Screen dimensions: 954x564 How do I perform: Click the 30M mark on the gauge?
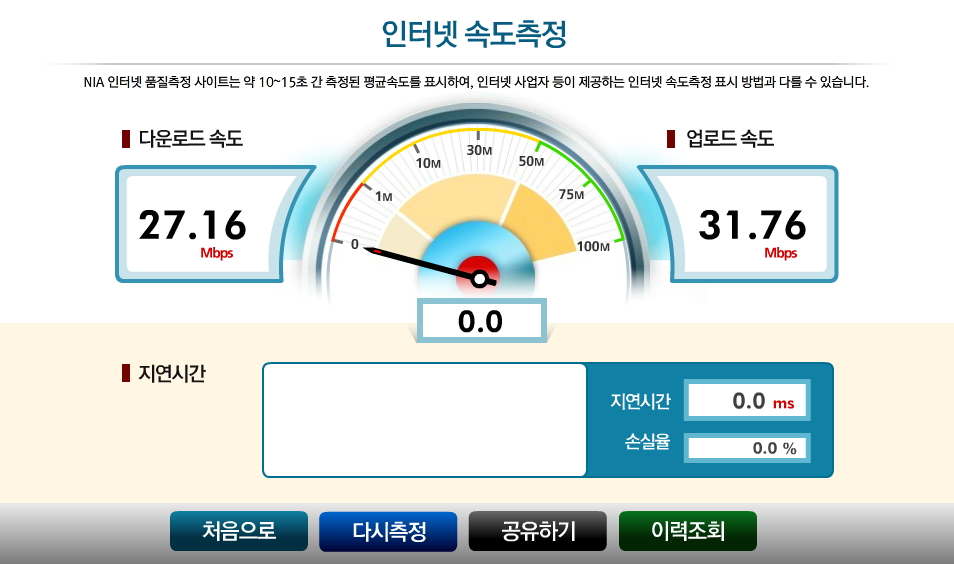[479, 150]
